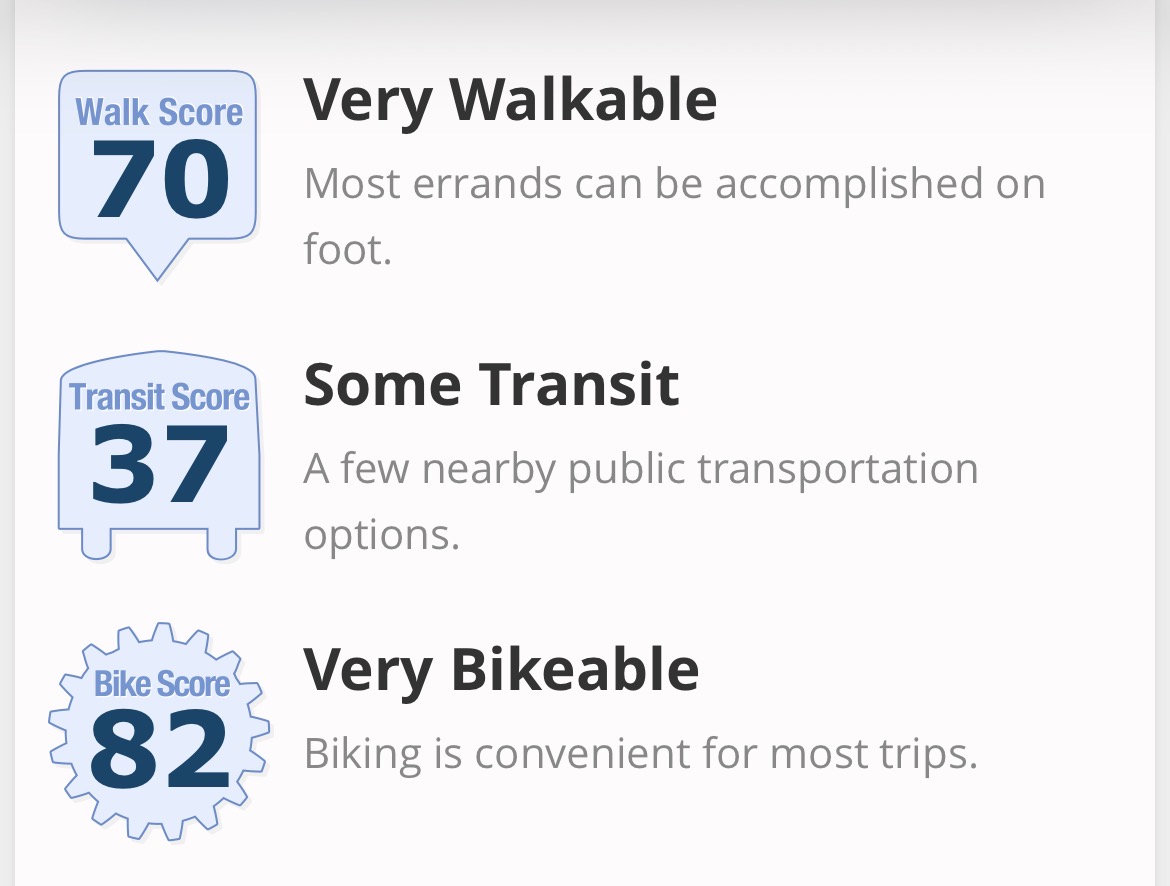
Task: Click the right wheel of the bus badge
Action: (x=222, y=543)
